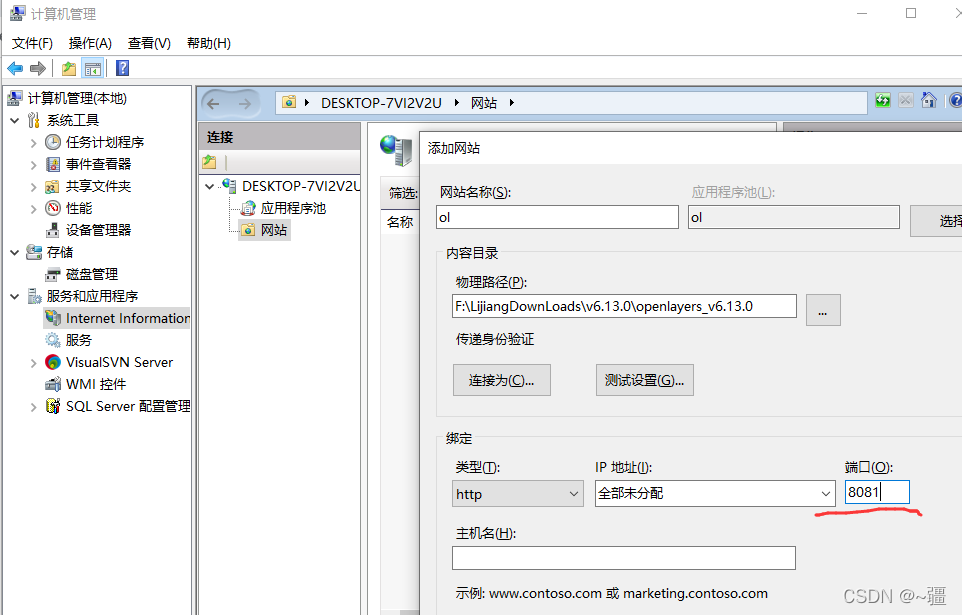Click the 连接为(C) button
Image resolution: width=962 pixels, height=615 pixels.
(501, 380)
